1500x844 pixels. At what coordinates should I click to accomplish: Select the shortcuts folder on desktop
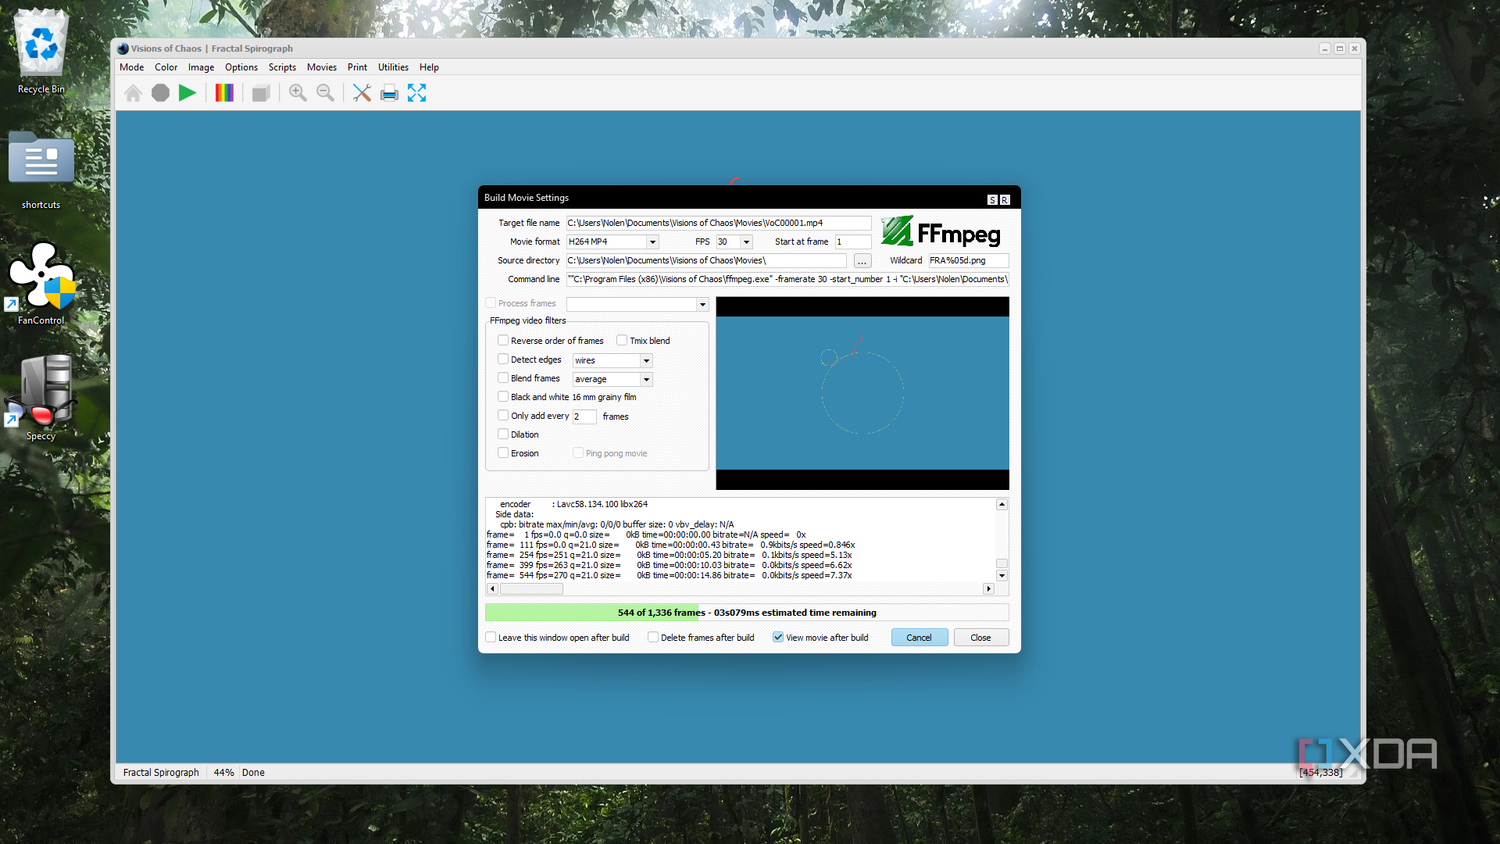[41, 170]
